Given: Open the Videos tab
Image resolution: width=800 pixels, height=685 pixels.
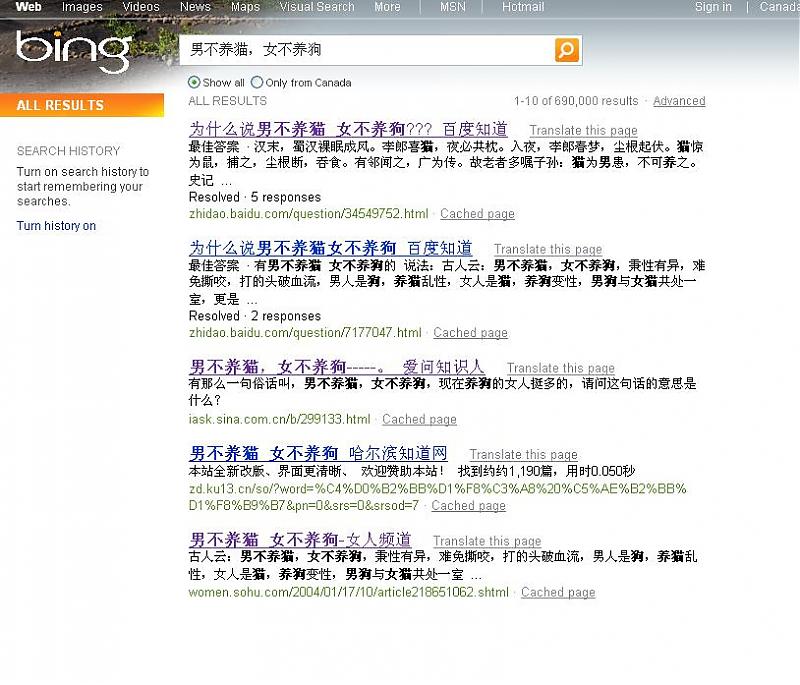Looking at the screenshot, I should click(x=141, y=7).
